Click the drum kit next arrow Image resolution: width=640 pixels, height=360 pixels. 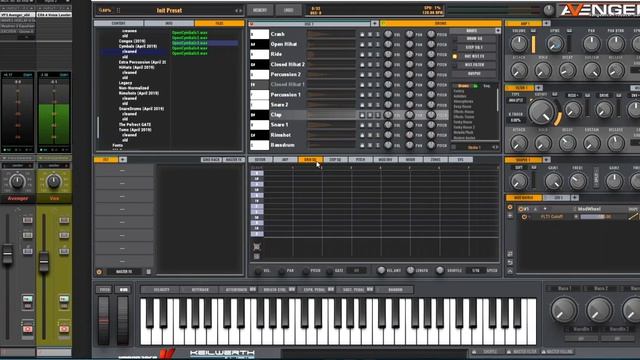pyautogui.click(x=497, y=147)
